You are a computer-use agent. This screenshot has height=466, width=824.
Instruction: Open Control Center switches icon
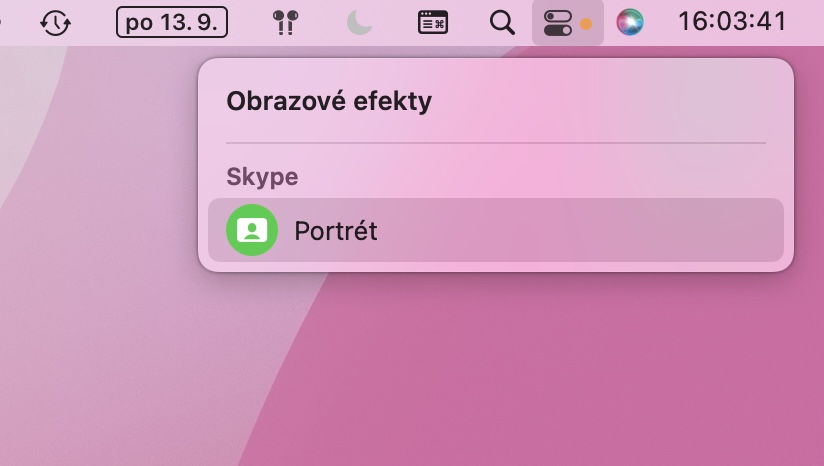558,22
